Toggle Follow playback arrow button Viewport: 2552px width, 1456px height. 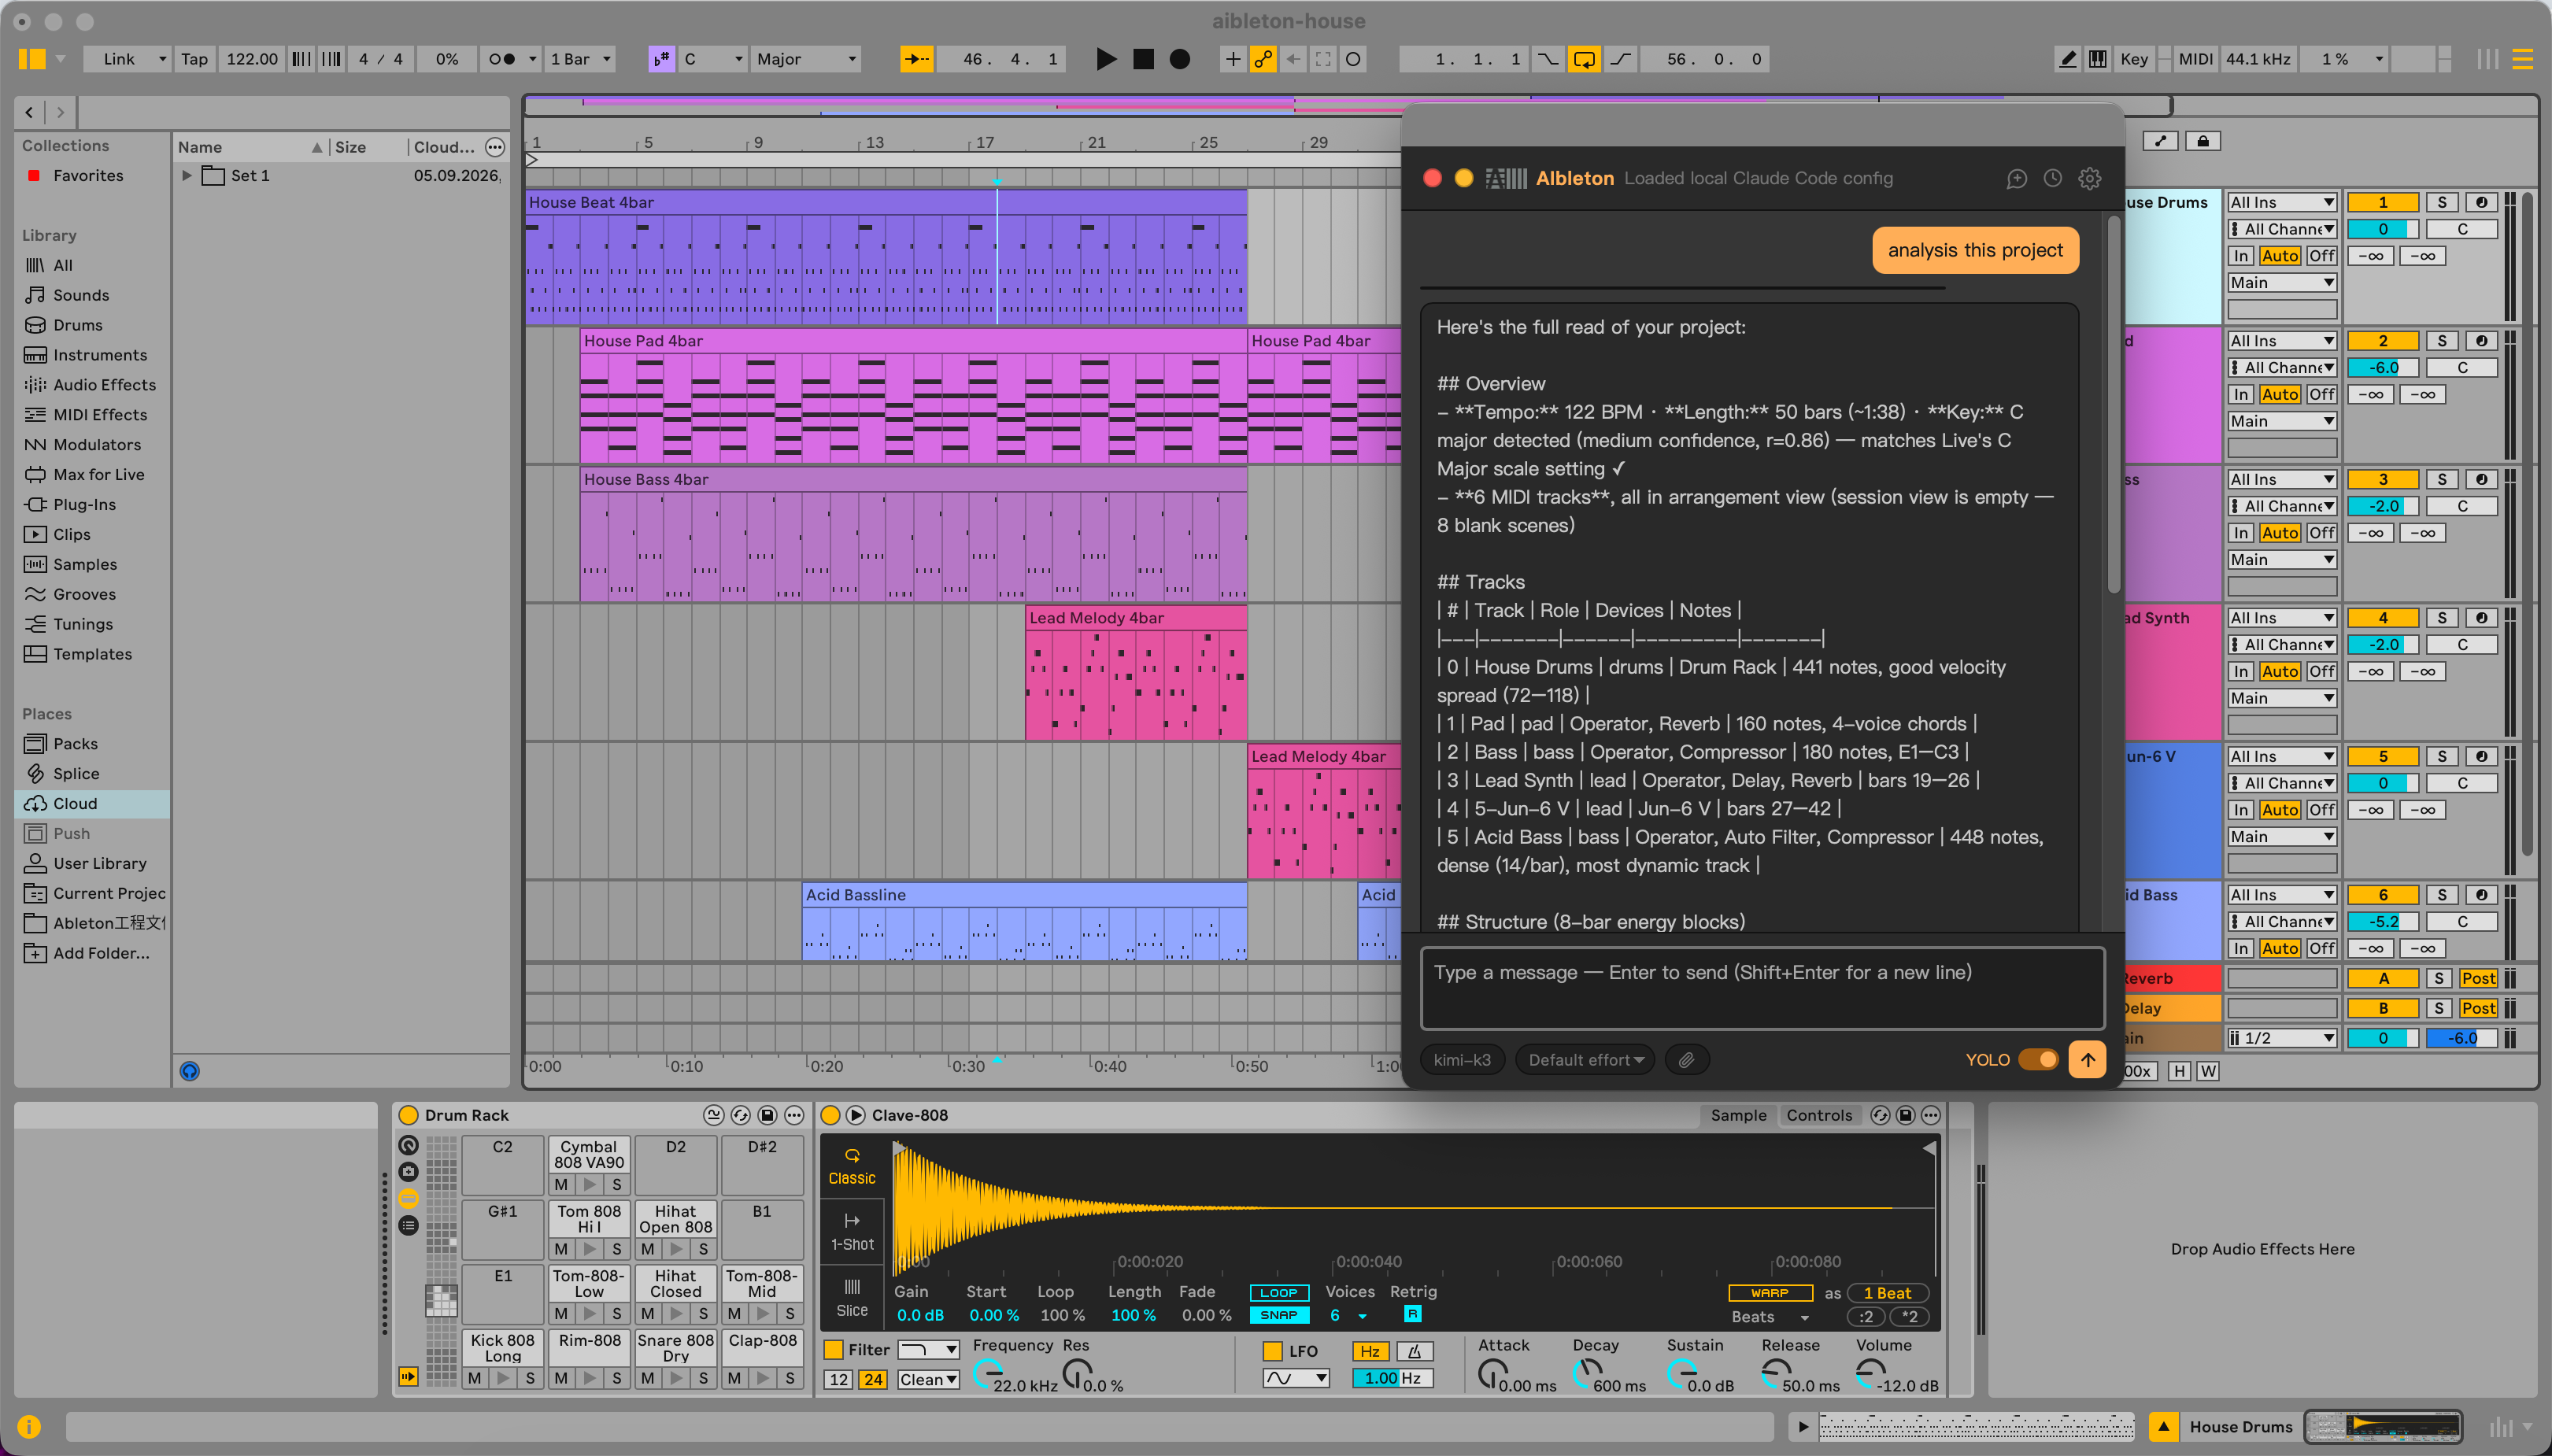click(x=916, y=59)
